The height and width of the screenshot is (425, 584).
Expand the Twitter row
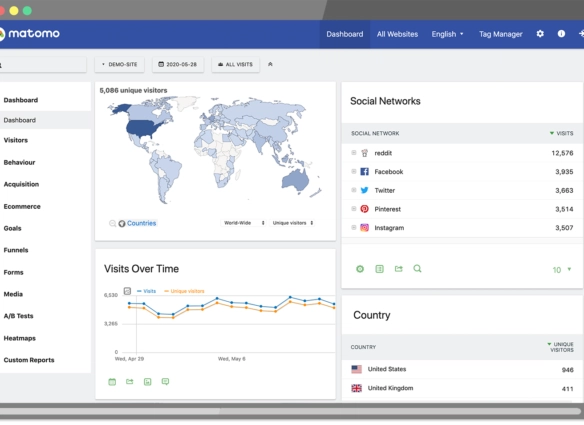point(354,190)
